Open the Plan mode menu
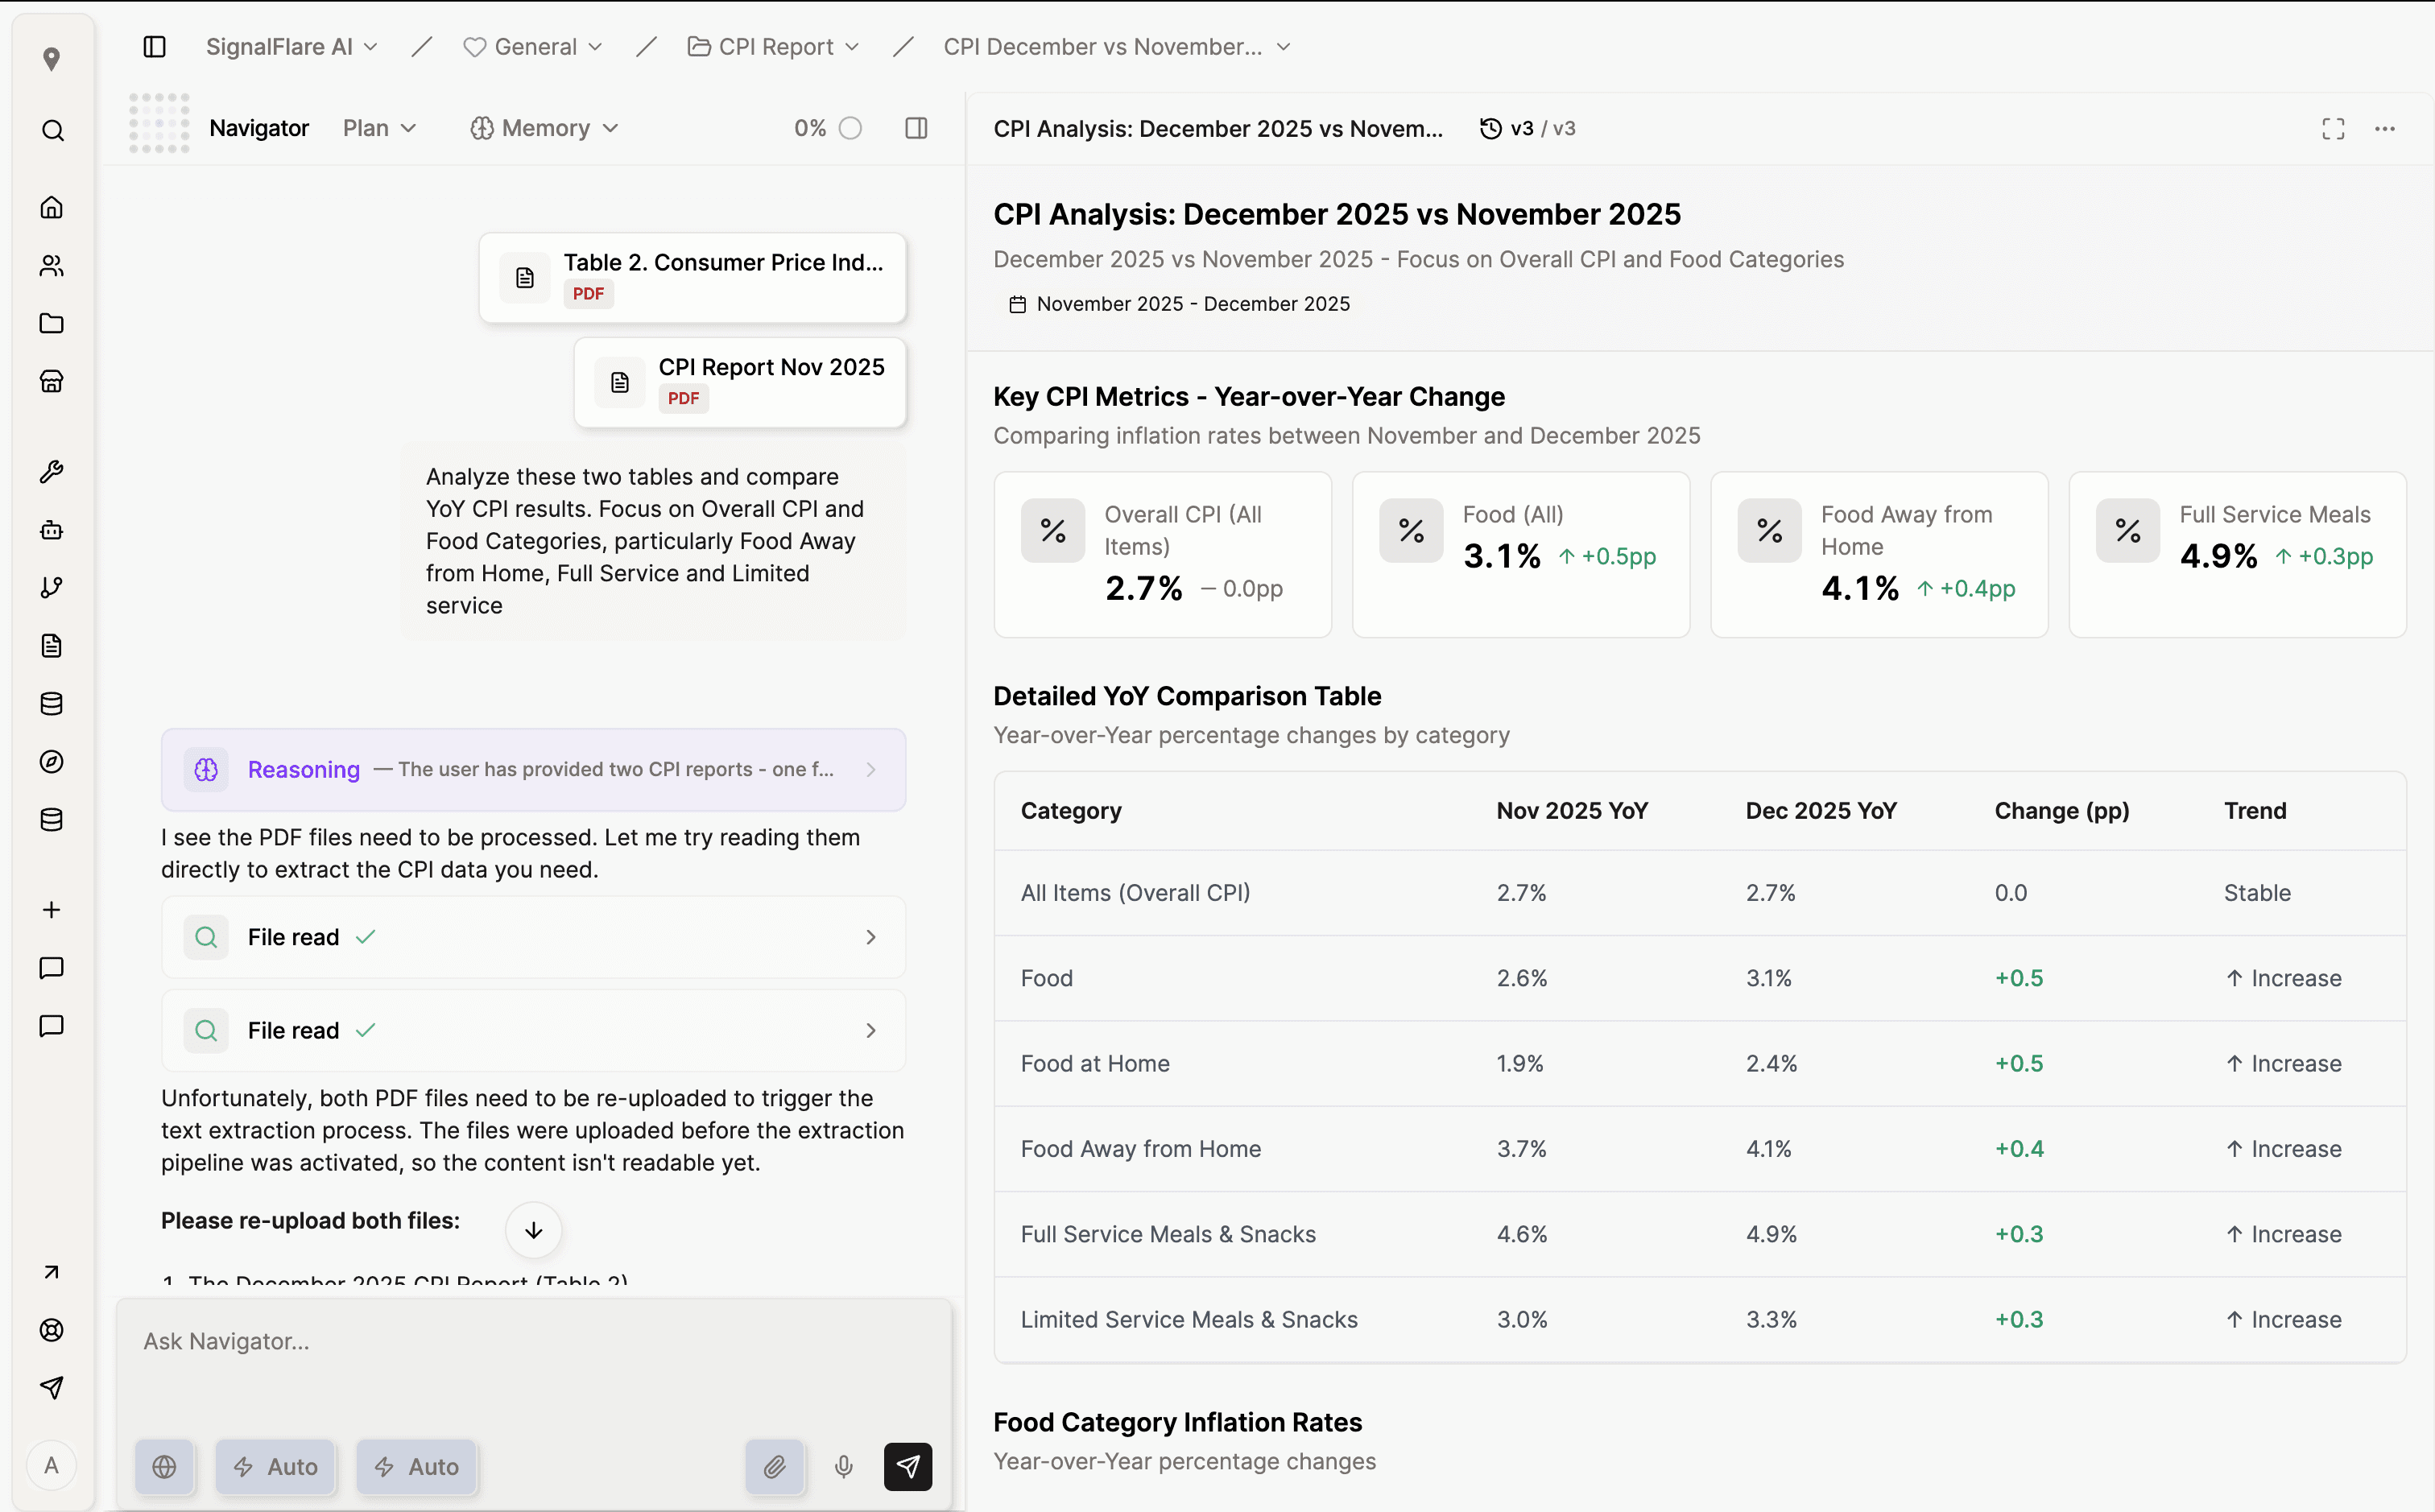Screen dimensions: 2435x1512 click(x=379, y=129)
